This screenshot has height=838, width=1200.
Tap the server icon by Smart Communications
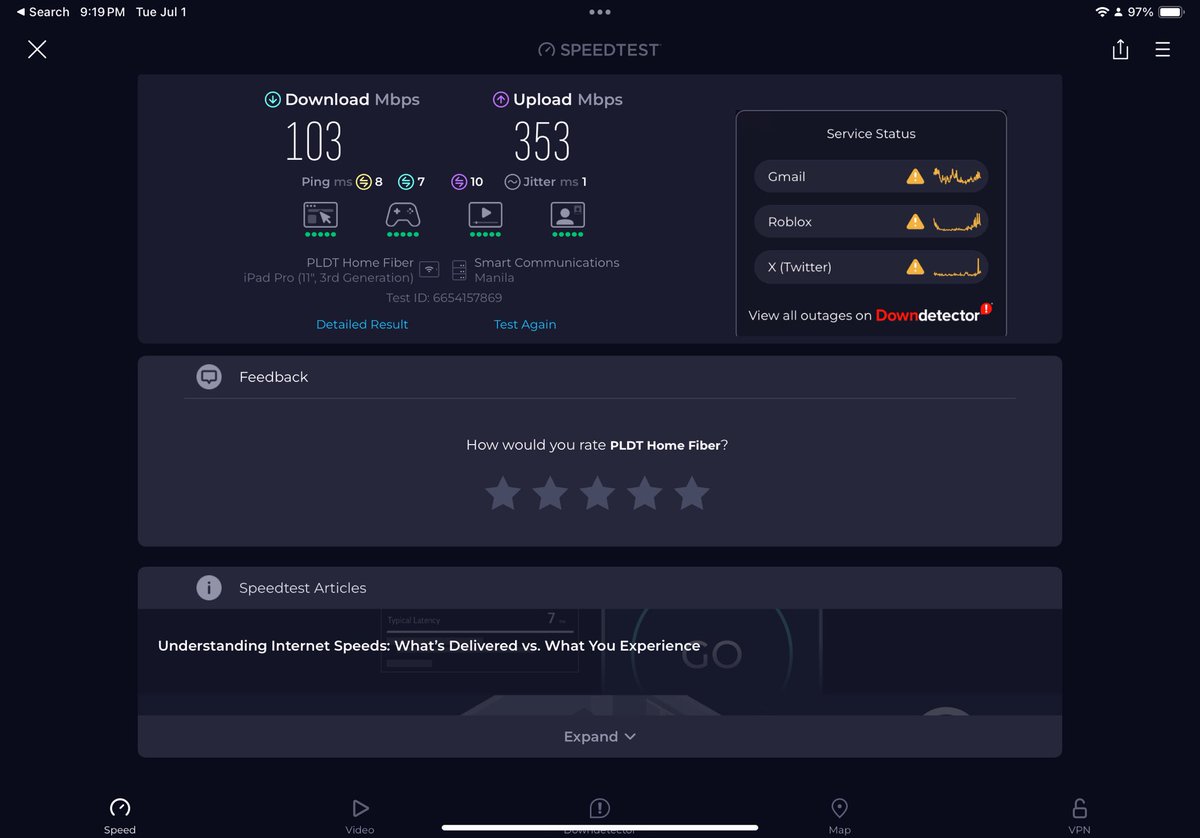point(459,270)
